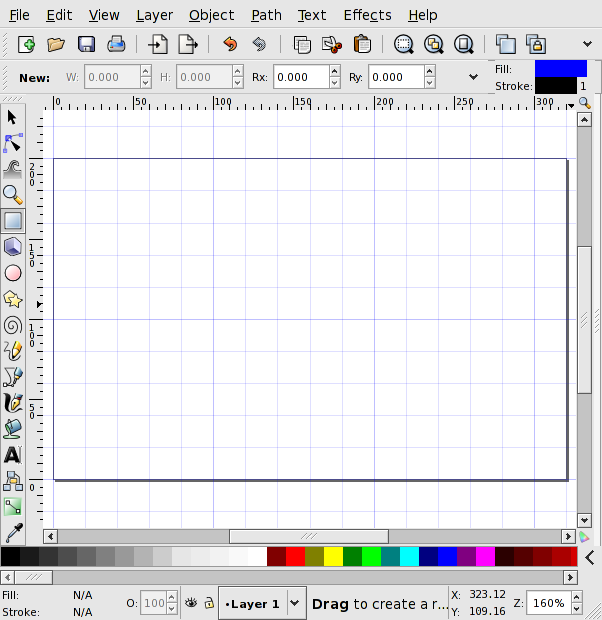The image size is (602, 620).
Task: Open the Layer 1 dropdown
Action: pyautogui.click(x=295, y=603)
